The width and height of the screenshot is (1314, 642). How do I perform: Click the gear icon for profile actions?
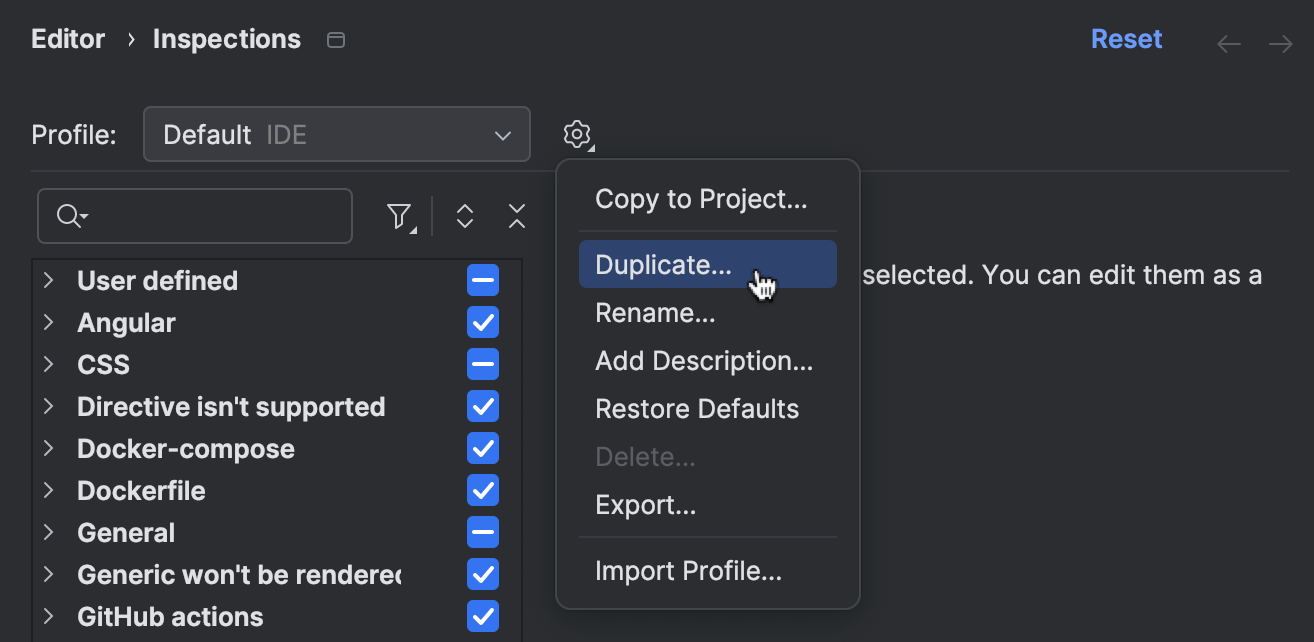577,134
